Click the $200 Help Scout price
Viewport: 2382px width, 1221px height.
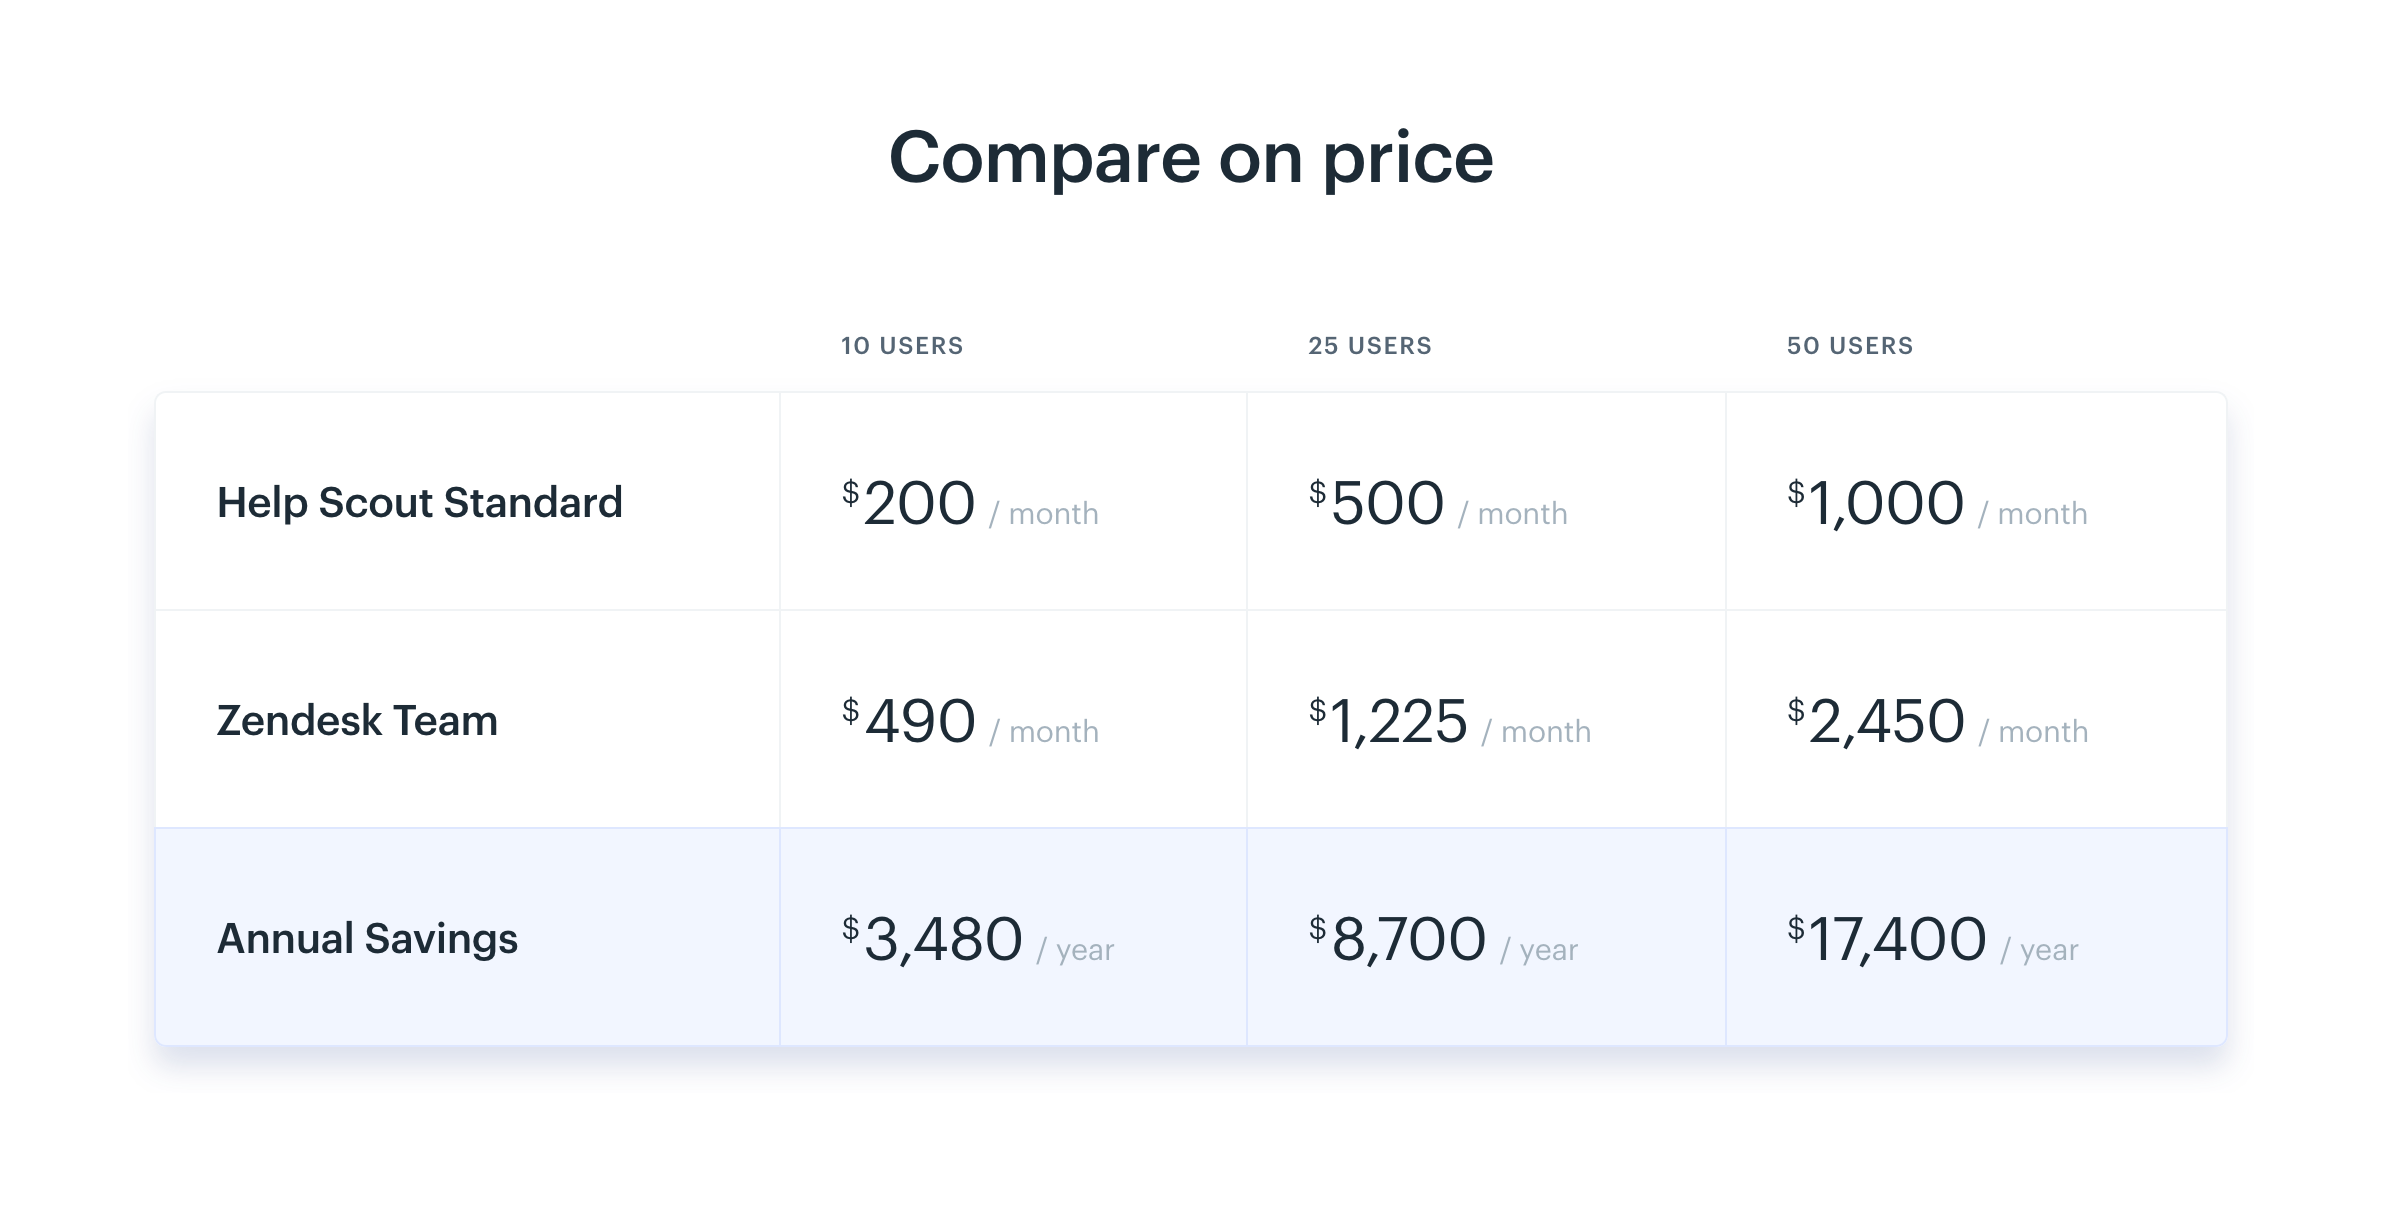pyautogui.click(x=909, y=502)
